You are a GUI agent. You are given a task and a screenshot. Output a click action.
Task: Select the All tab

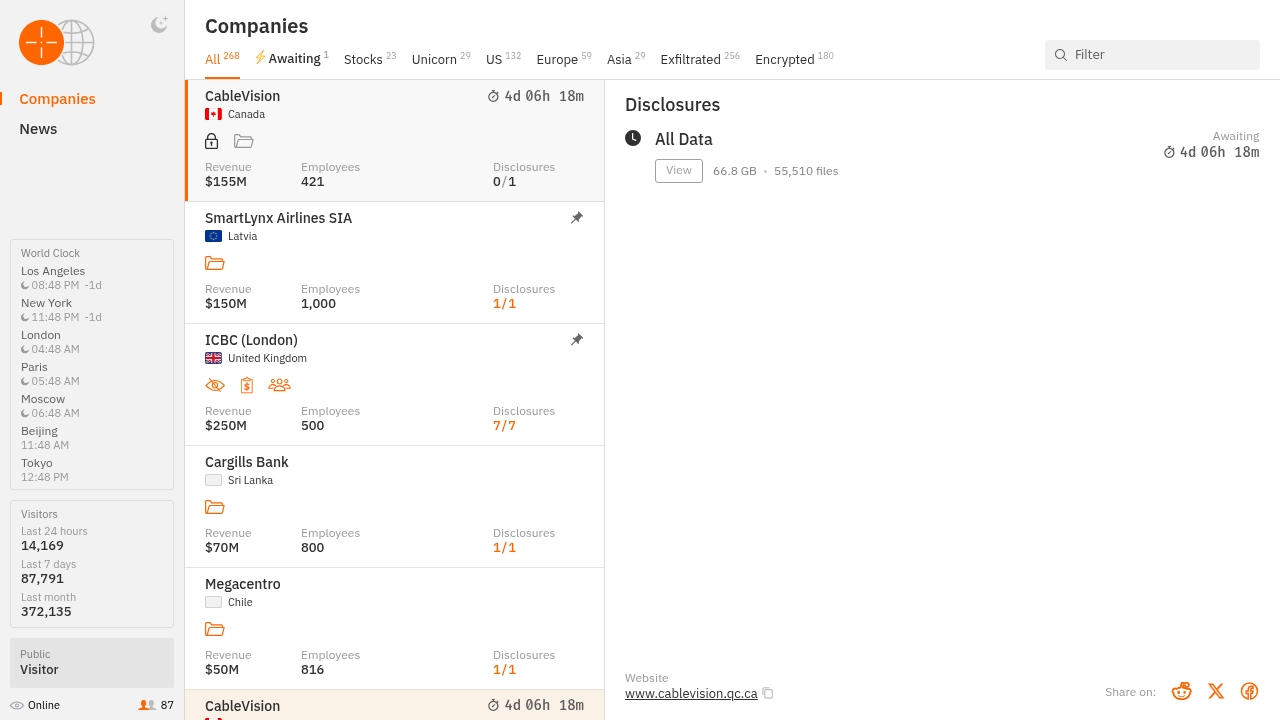222,59
